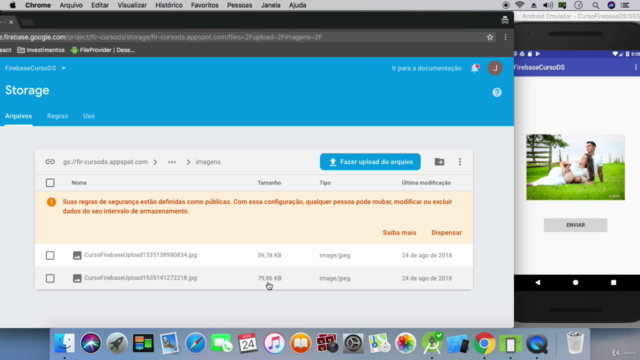Check the box for CursoFirebaseUpload1535138980834.jpg
Viewport: 640px width, 360px height.
[50, 255]
